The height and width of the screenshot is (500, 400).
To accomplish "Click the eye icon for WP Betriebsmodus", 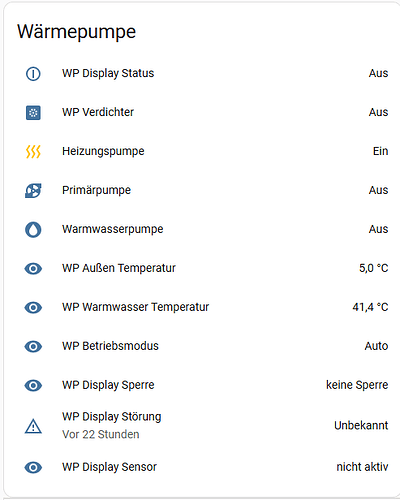I will pyautogui.click(x=33, y=346).
